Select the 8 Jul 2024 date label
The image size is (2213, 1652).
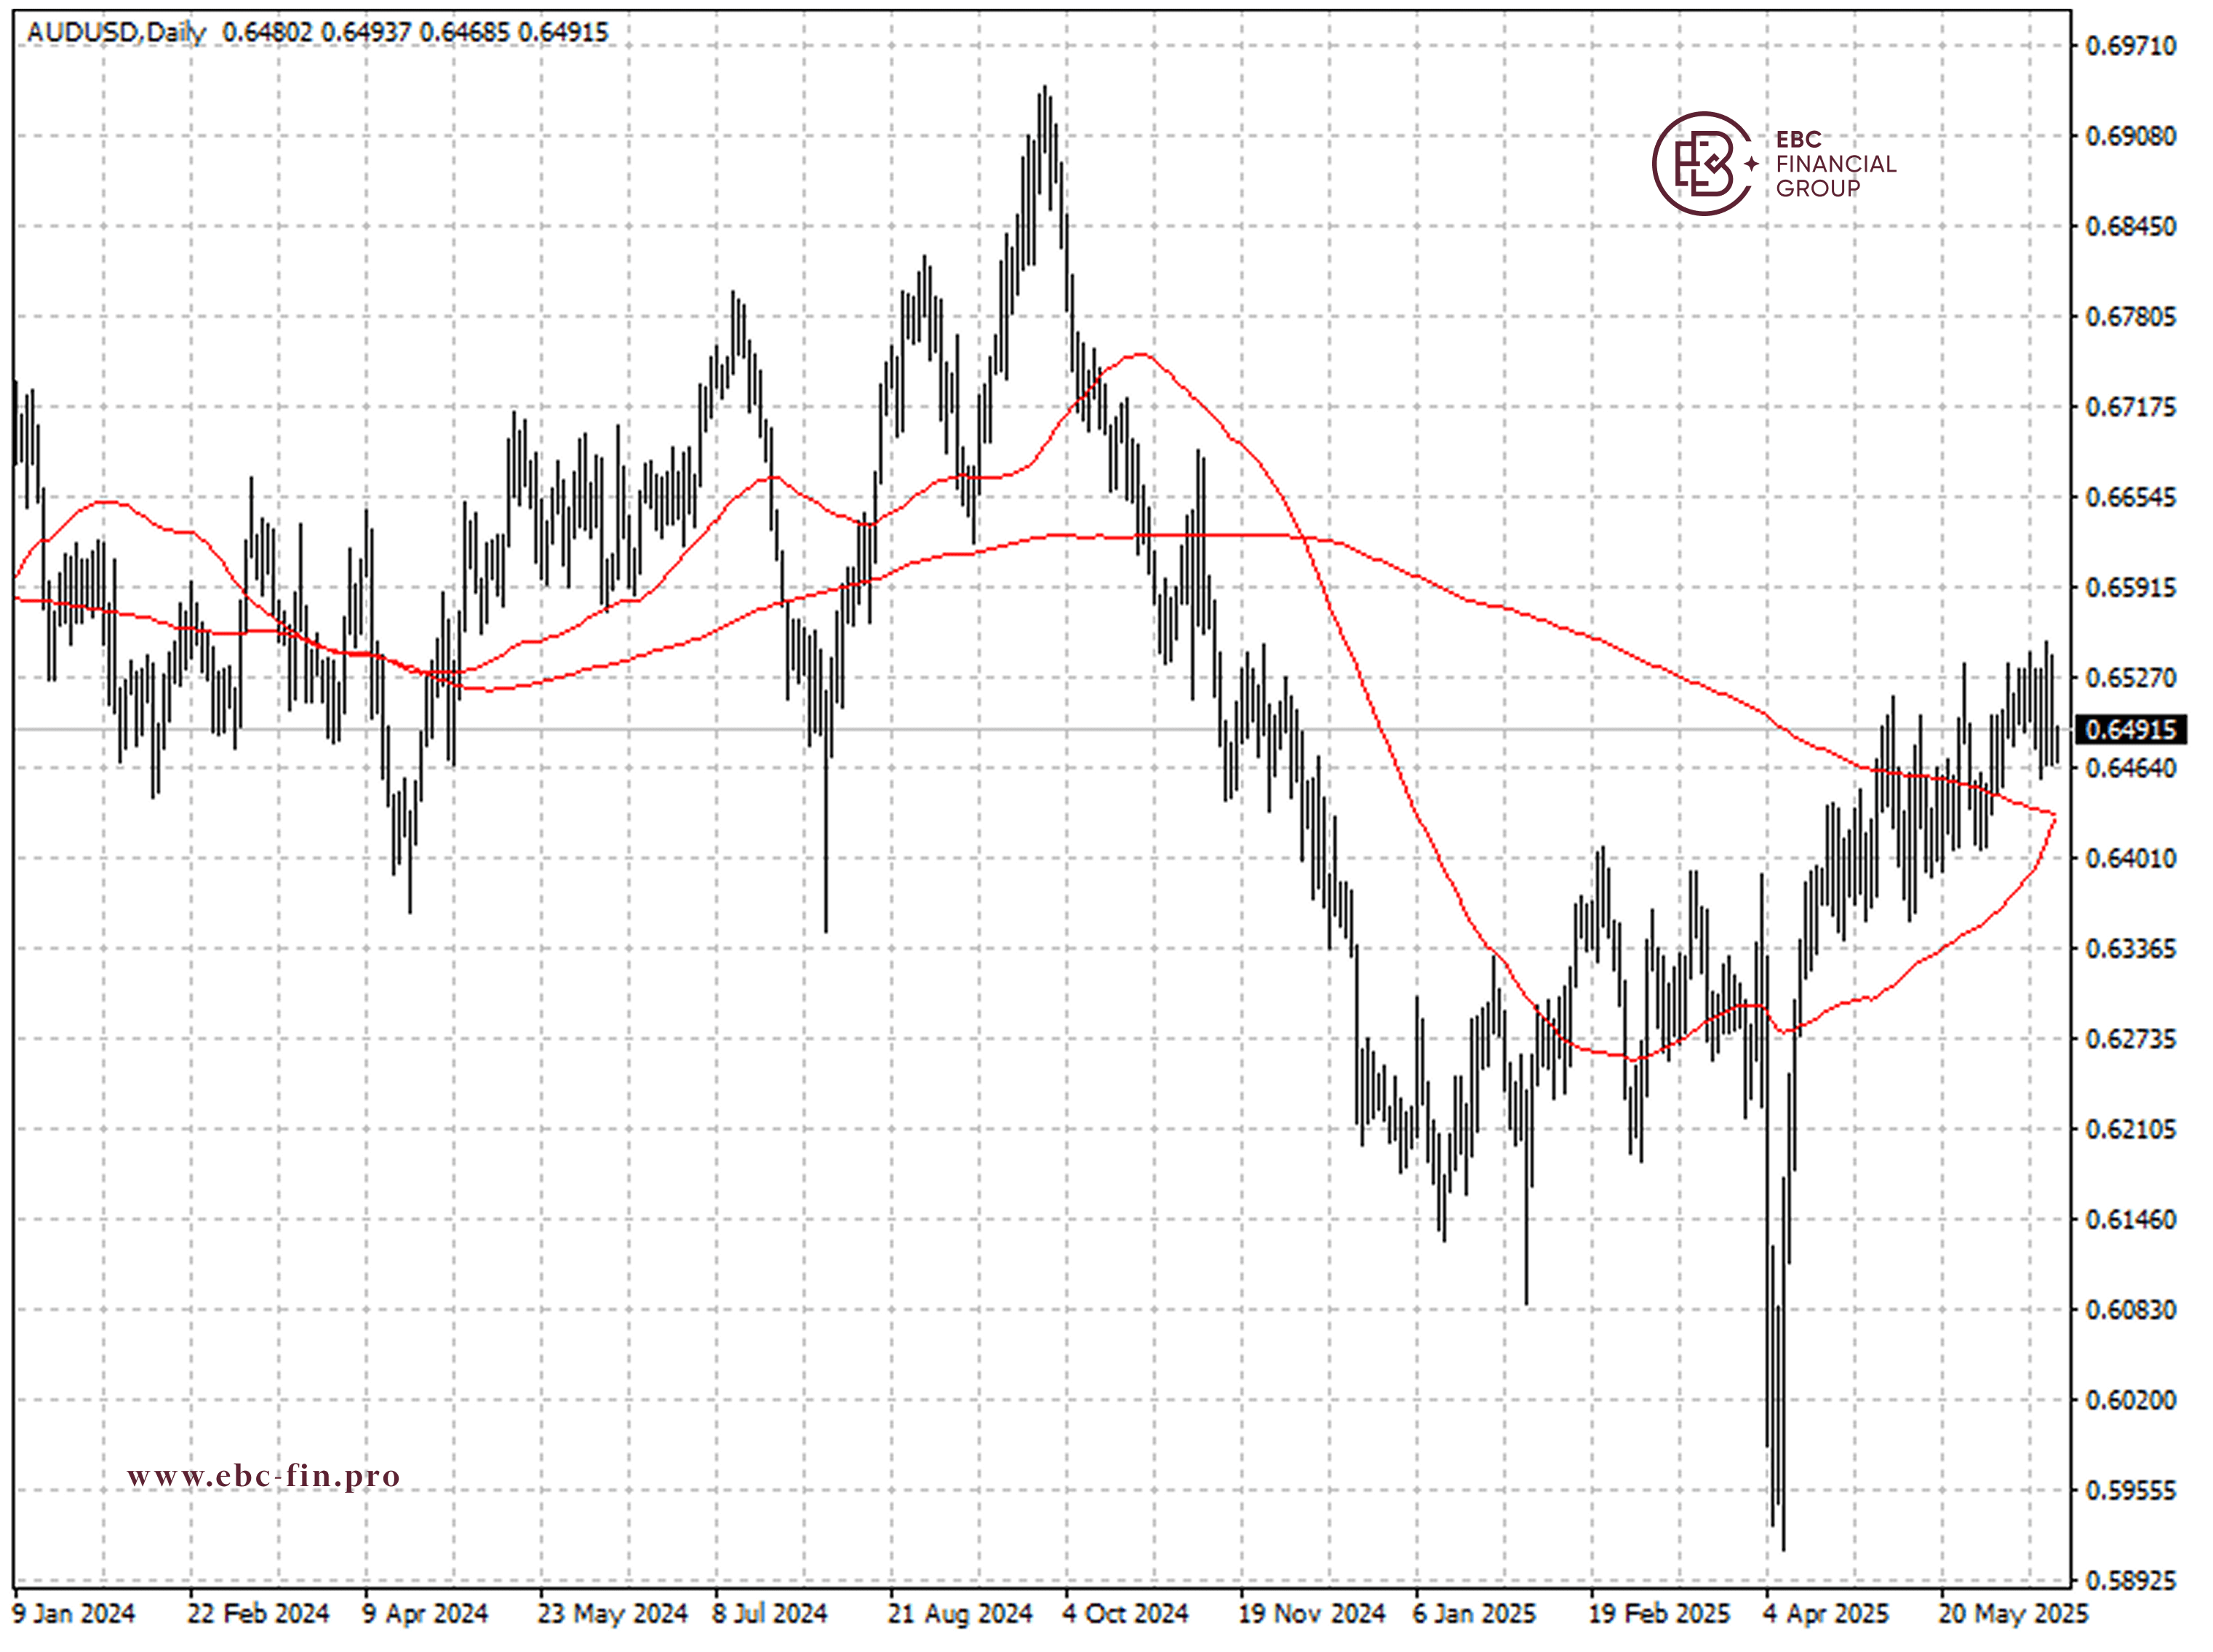770,1614
